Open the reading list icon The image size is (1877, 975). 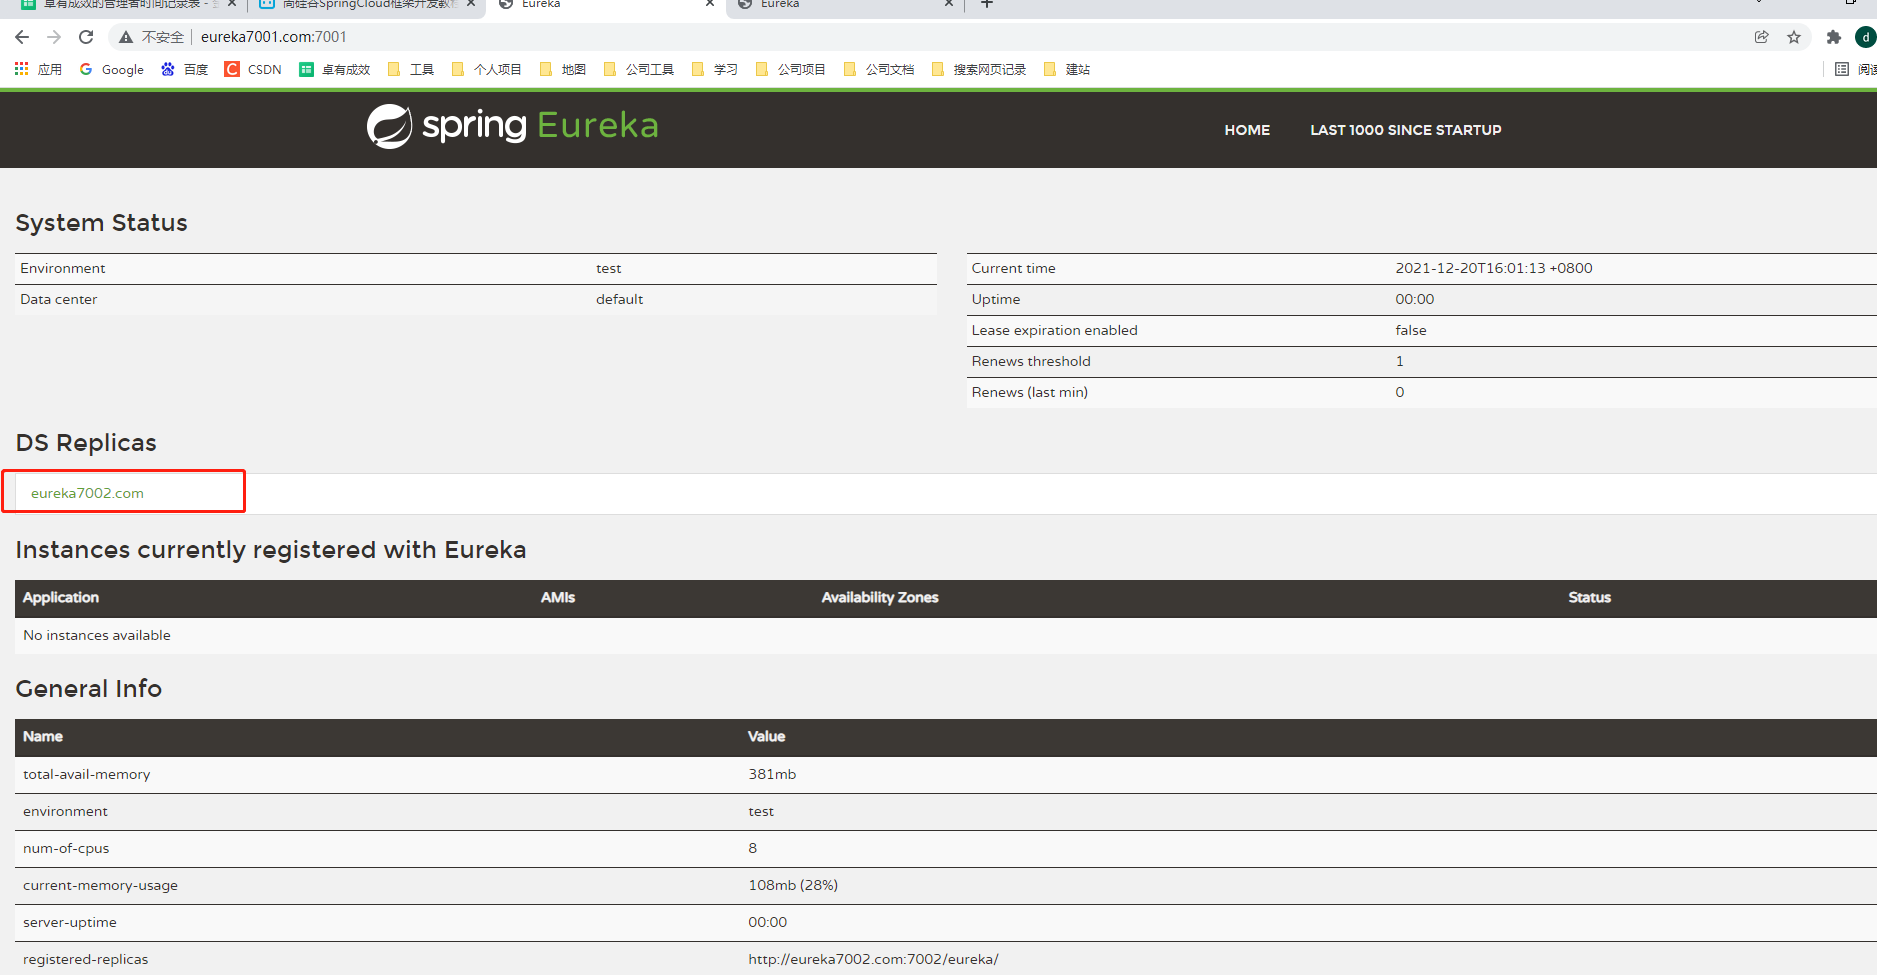1842,69
